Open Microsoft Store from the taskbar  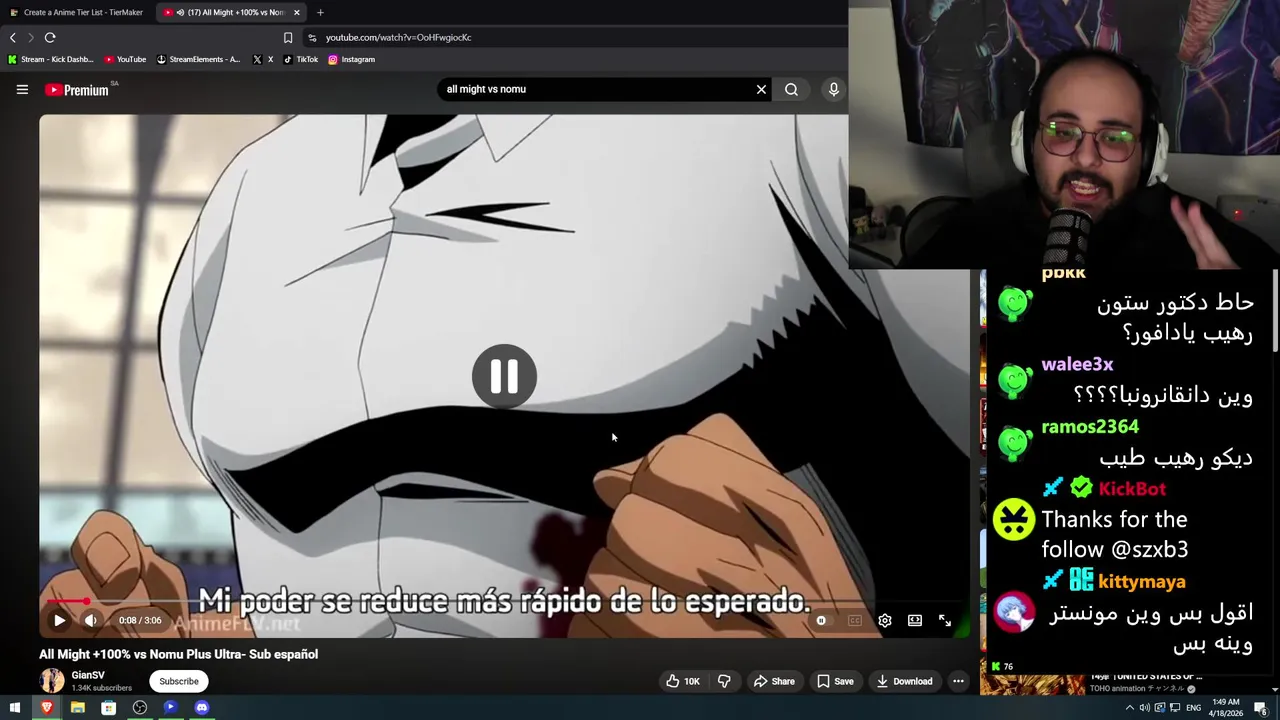(x=108, y=708)
